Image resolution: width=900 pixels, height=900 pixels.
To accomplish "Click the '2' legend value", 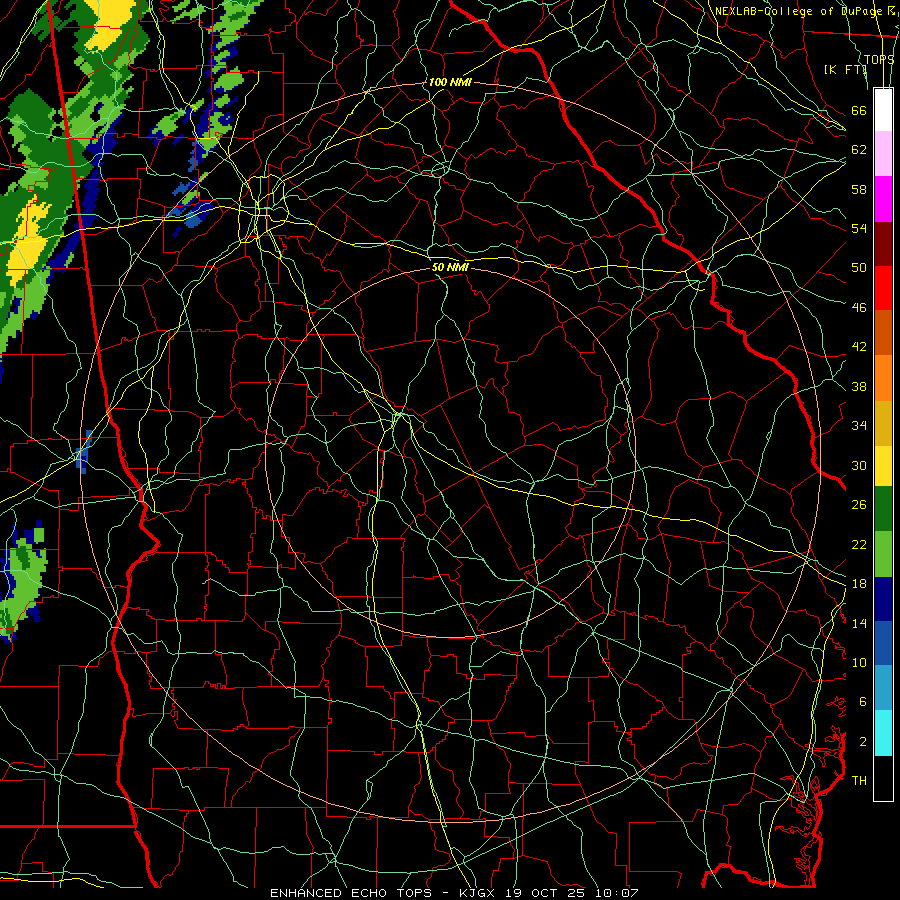I will click(863, 742).
